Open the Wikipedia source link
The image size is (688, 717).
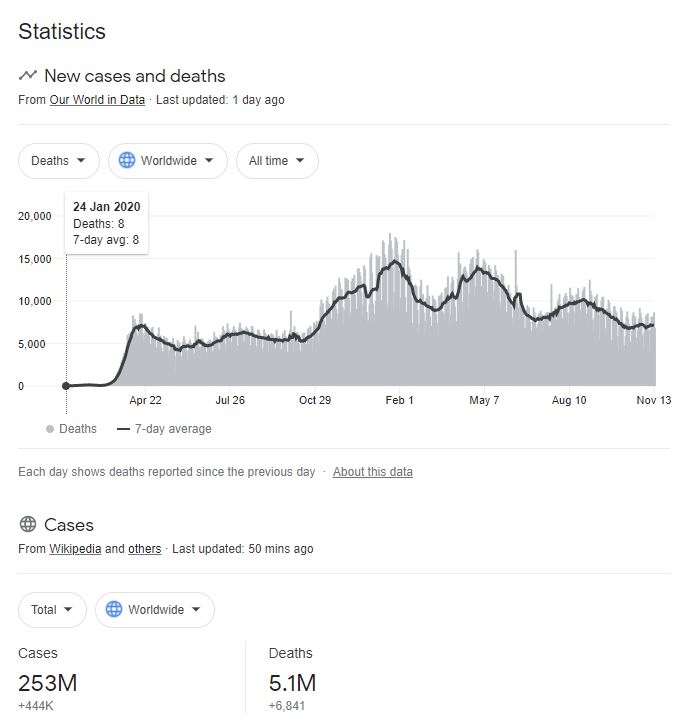point(75,549)
